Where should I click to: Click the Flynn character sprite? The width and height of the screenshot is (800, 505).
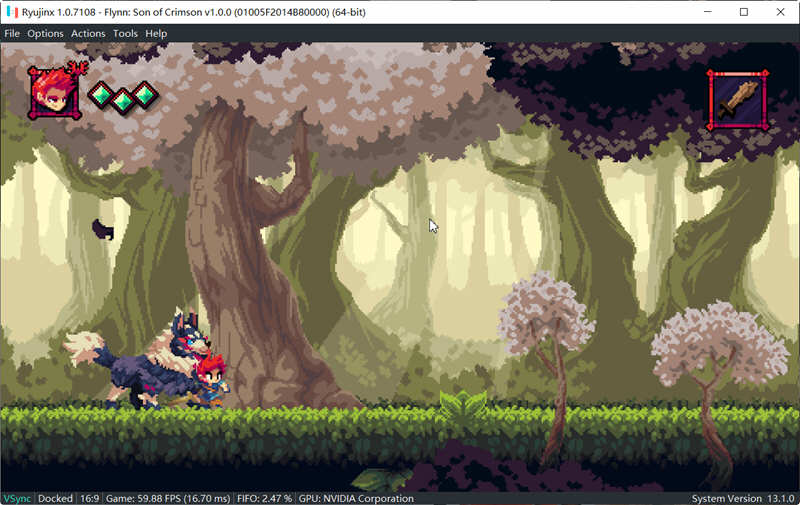point(212,381)
